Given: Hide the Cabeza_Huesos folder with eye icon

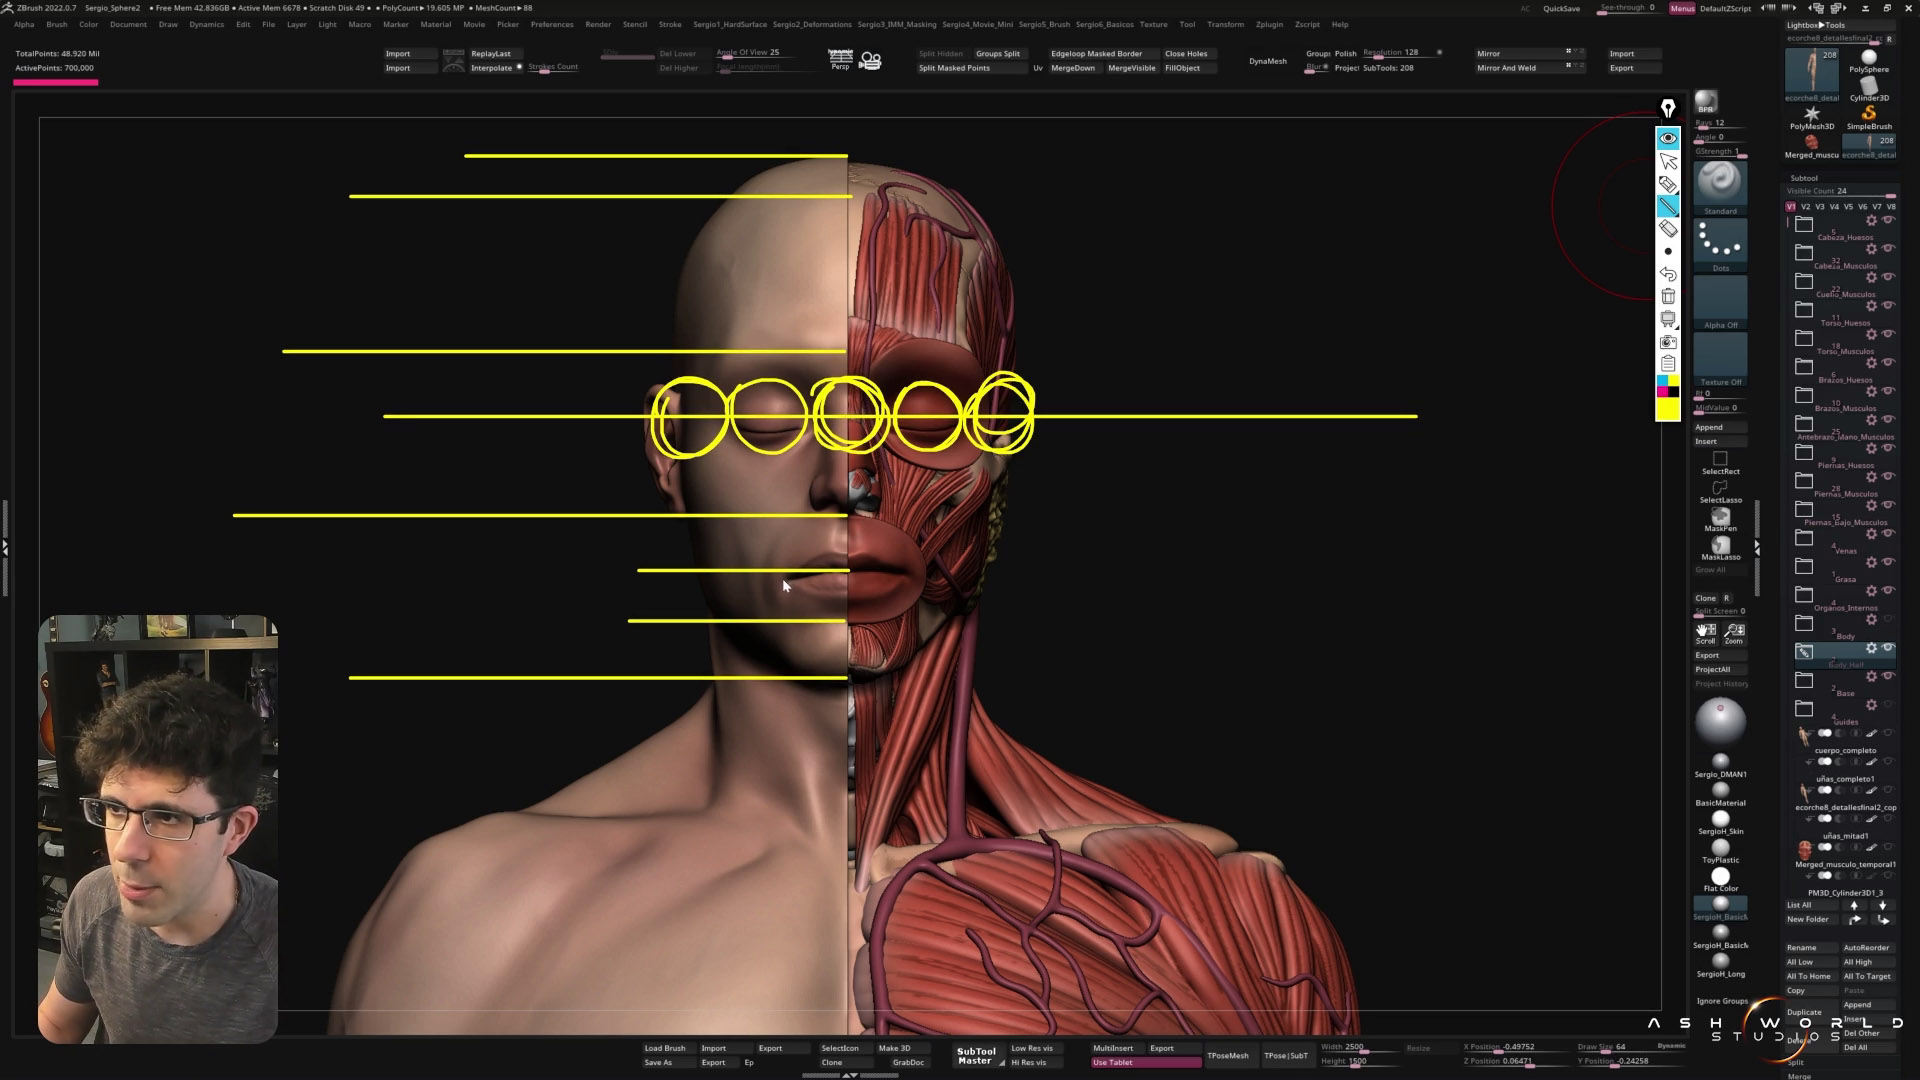Looking at the screenshot, I should 1888,220.
